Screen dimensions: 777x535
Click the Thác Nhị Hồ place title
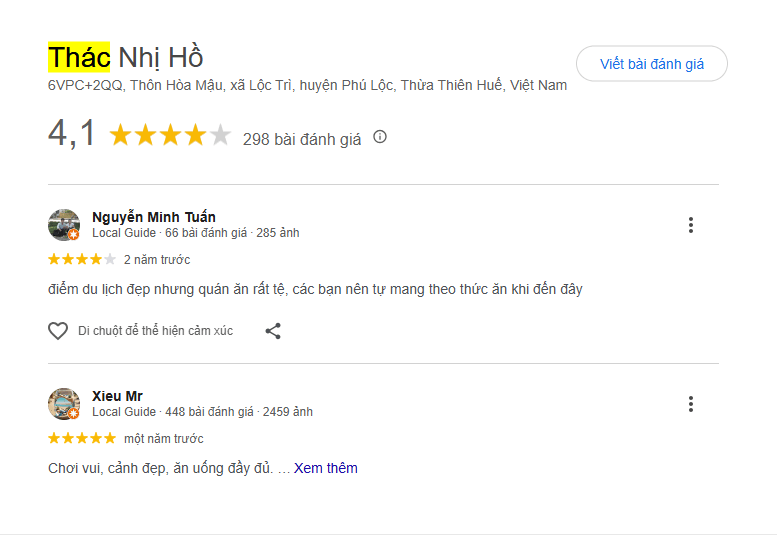[126, 57]
